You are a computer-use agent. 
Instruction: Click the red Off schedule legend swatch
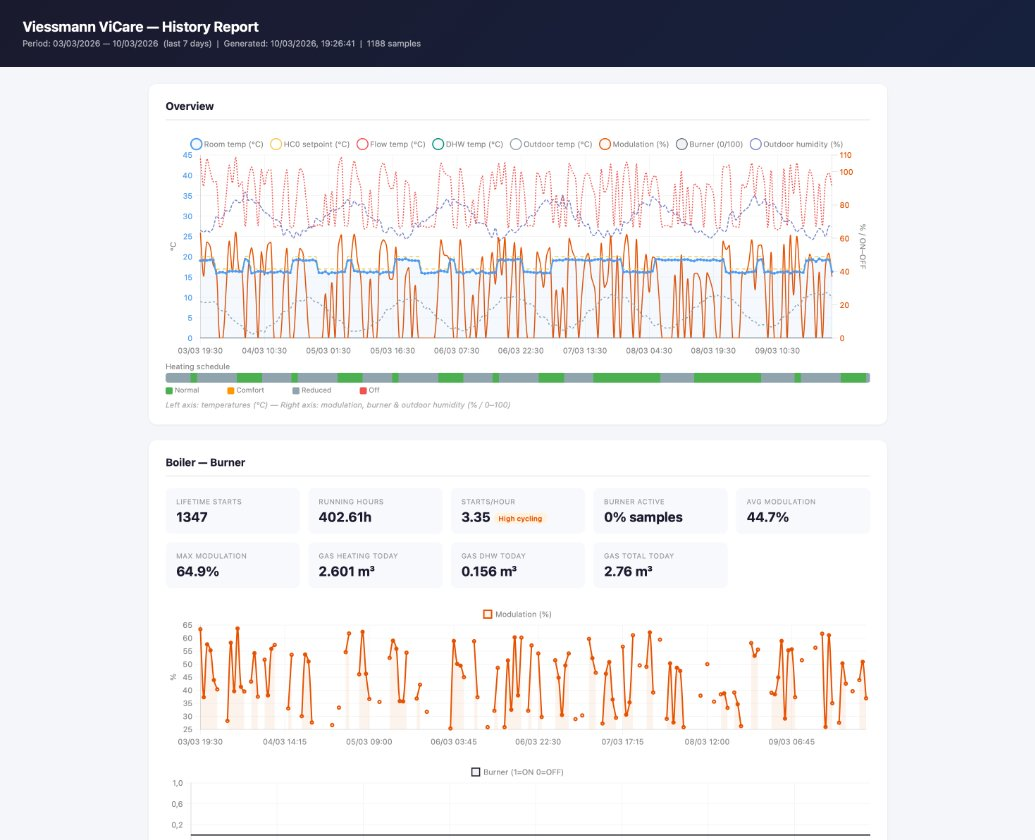pos(363,391)
